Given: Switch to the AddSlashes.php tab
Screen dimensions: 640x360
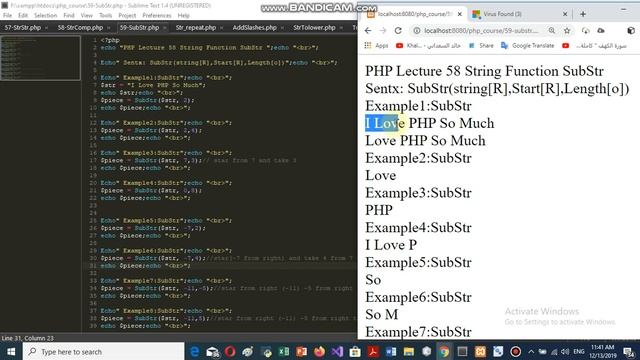Looking at the screenshot, I should (x=254, y=28).
